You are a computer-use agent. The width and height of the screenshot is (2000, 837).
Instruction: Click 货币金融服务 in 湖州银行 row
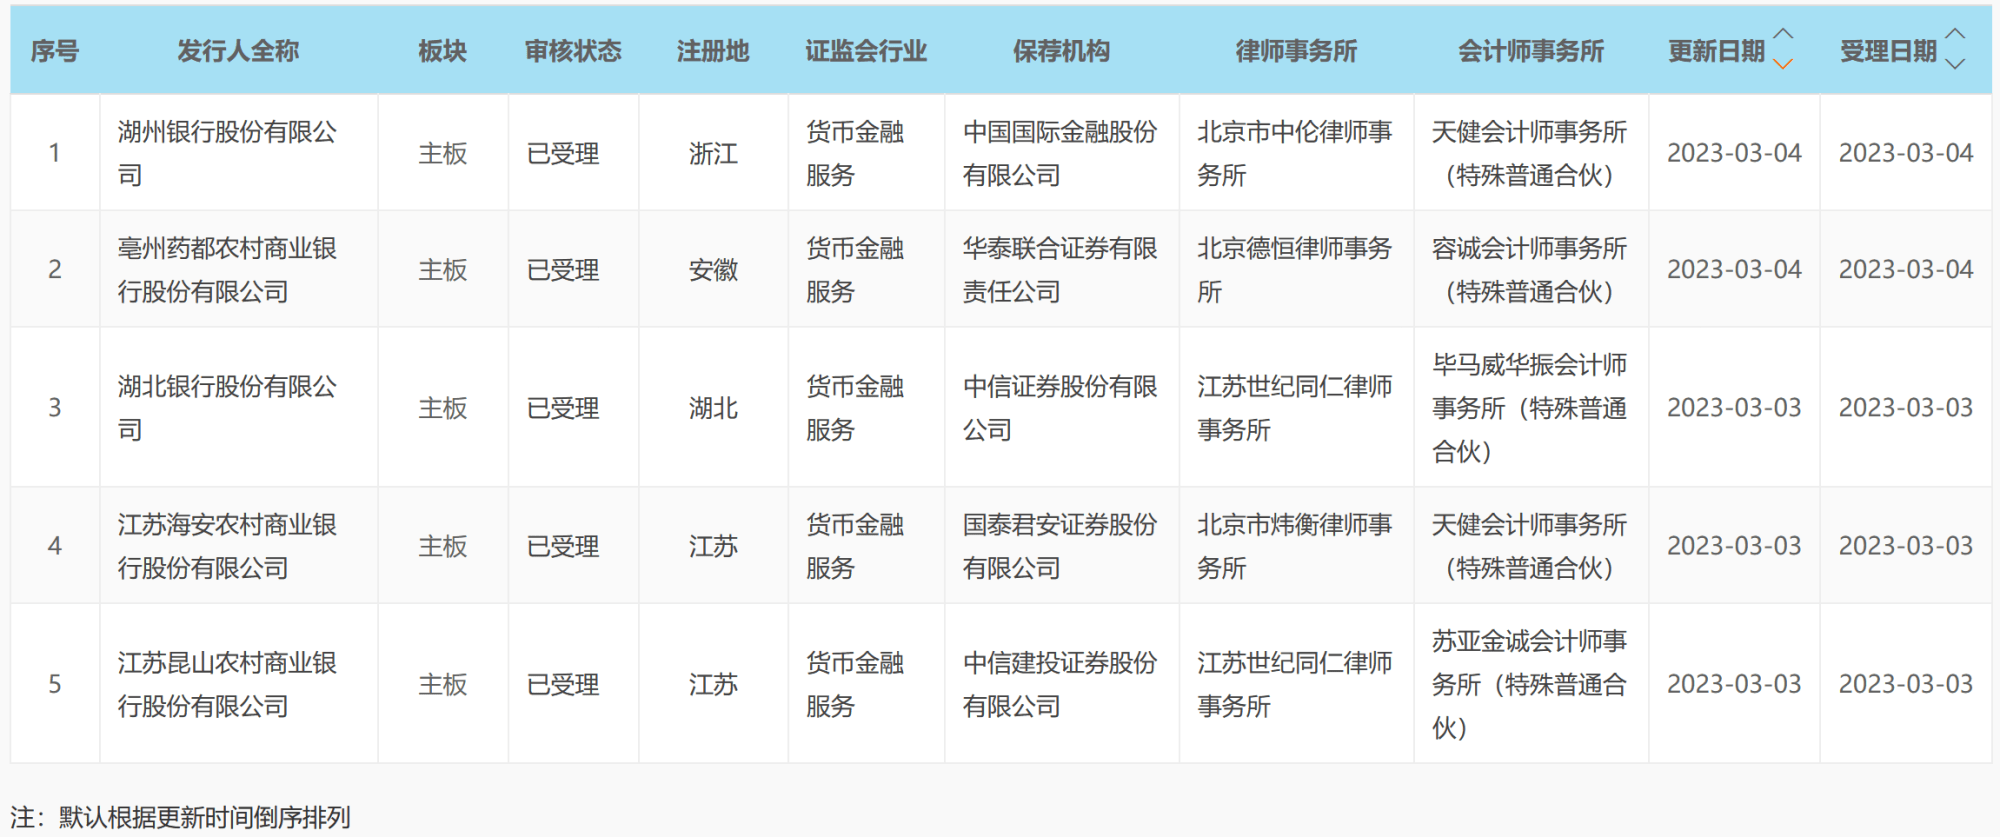(855, 153)
